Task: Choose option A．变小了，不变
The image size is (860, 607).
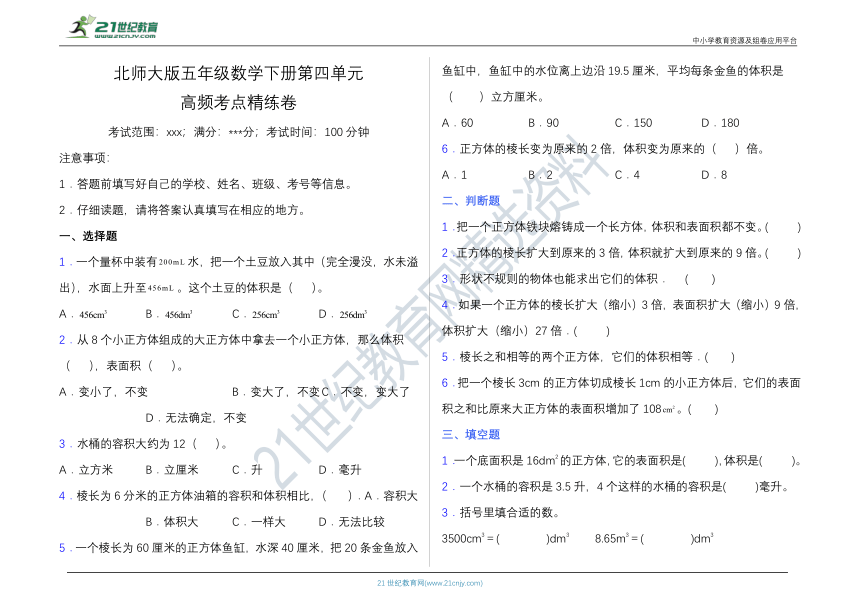Action: click(104, 392)
